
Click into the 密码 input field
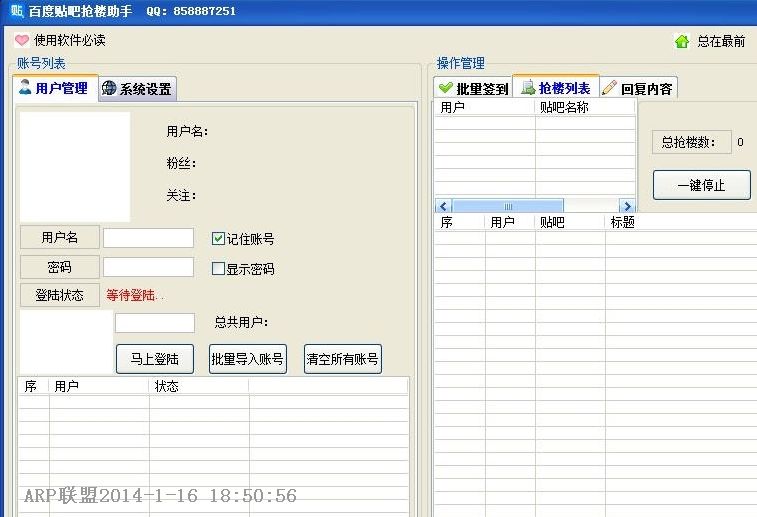148,267
